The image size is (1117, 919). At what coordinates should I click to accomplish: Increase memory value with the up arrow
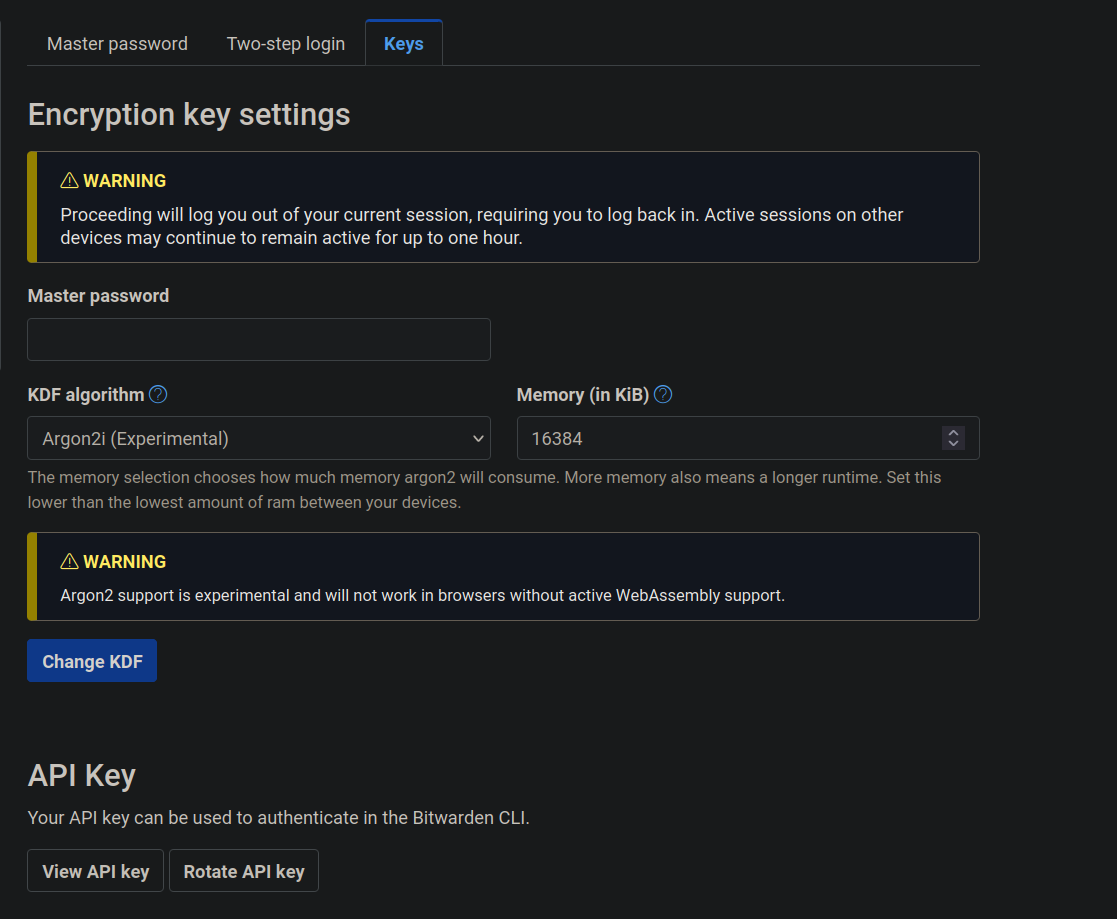click(x=953, y=433)
